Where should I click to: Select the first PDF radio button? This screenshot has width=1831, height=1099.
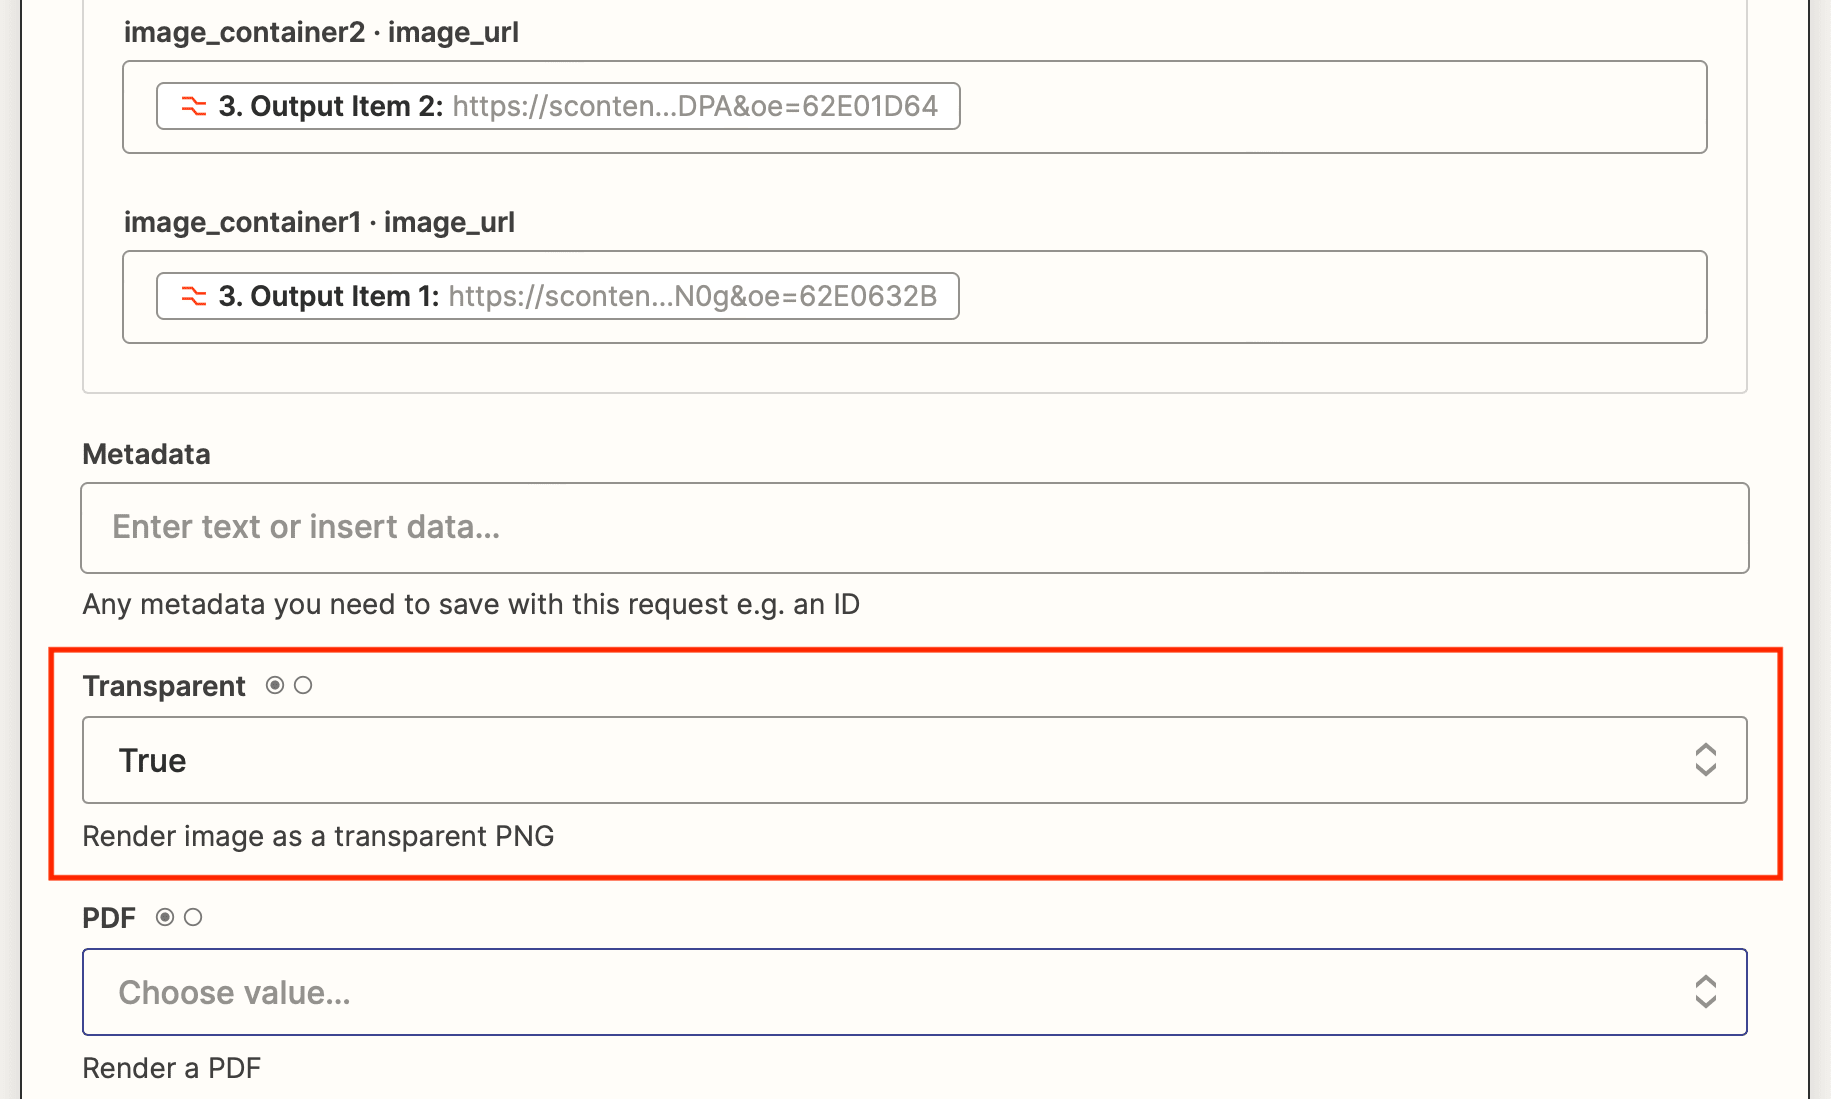tap(165, 916)
